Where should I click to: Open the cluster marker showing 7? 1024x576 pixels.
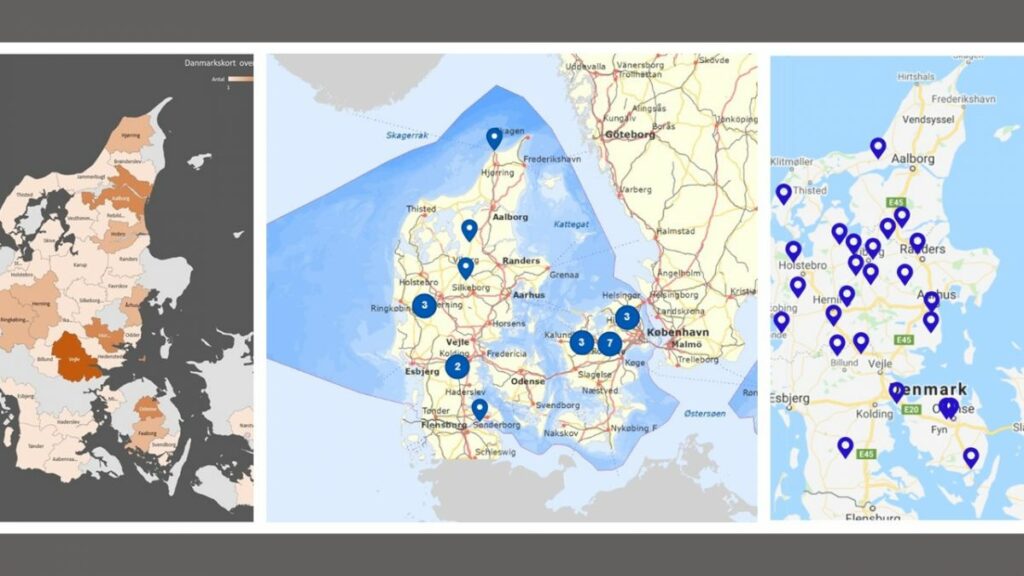click(610, 344)
